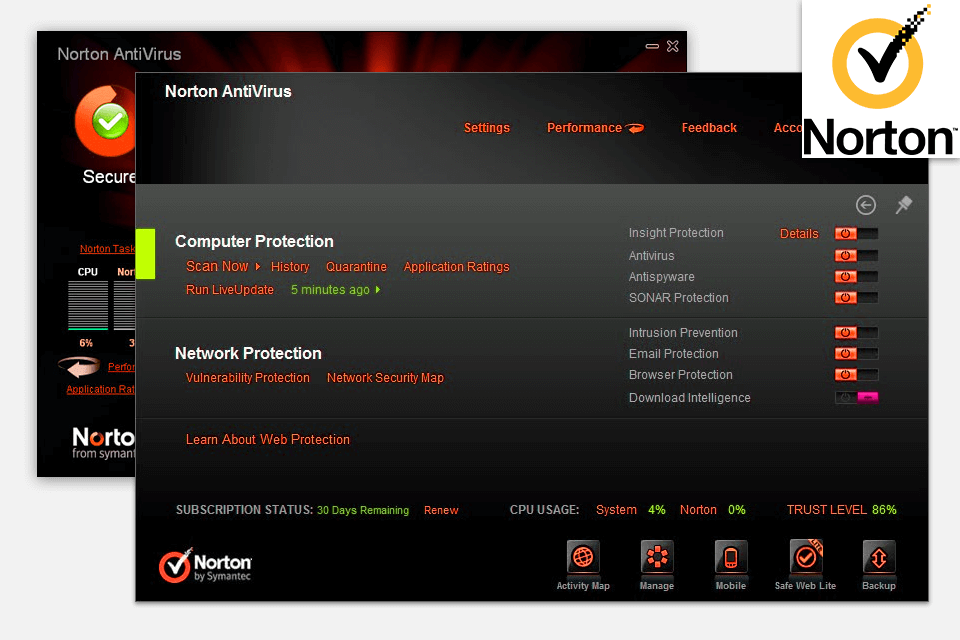Click green Secure checkmark in back window
This screenshot has width=960, height=640.
110,121
